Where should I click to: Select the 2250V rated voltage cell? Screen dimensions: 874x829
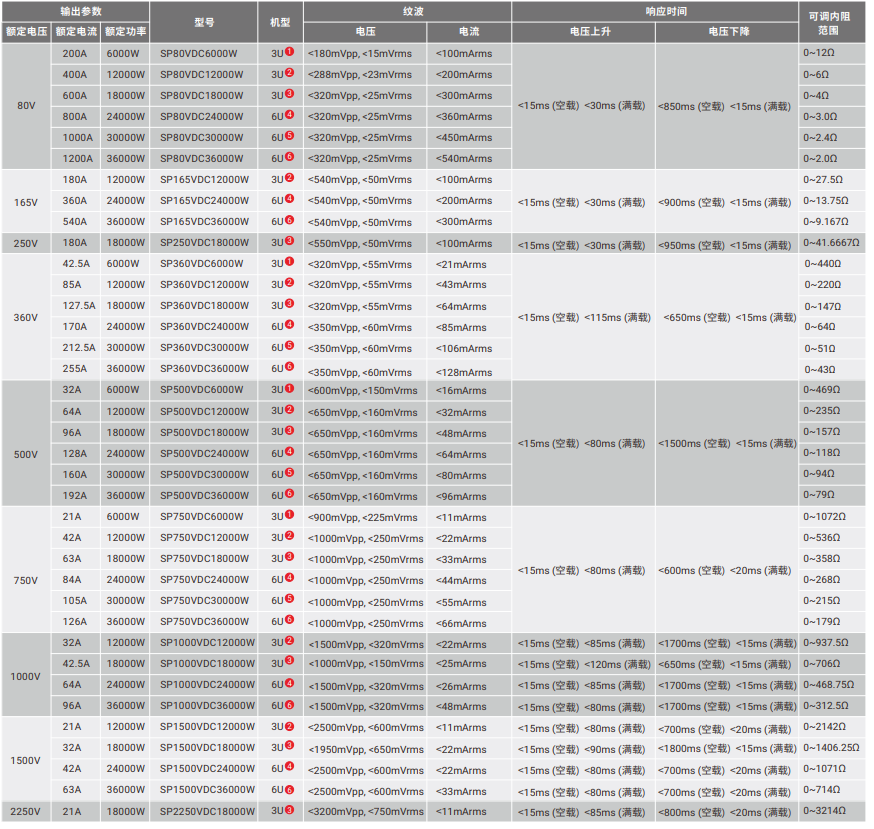pyautogui.click(x=25, y=812)
